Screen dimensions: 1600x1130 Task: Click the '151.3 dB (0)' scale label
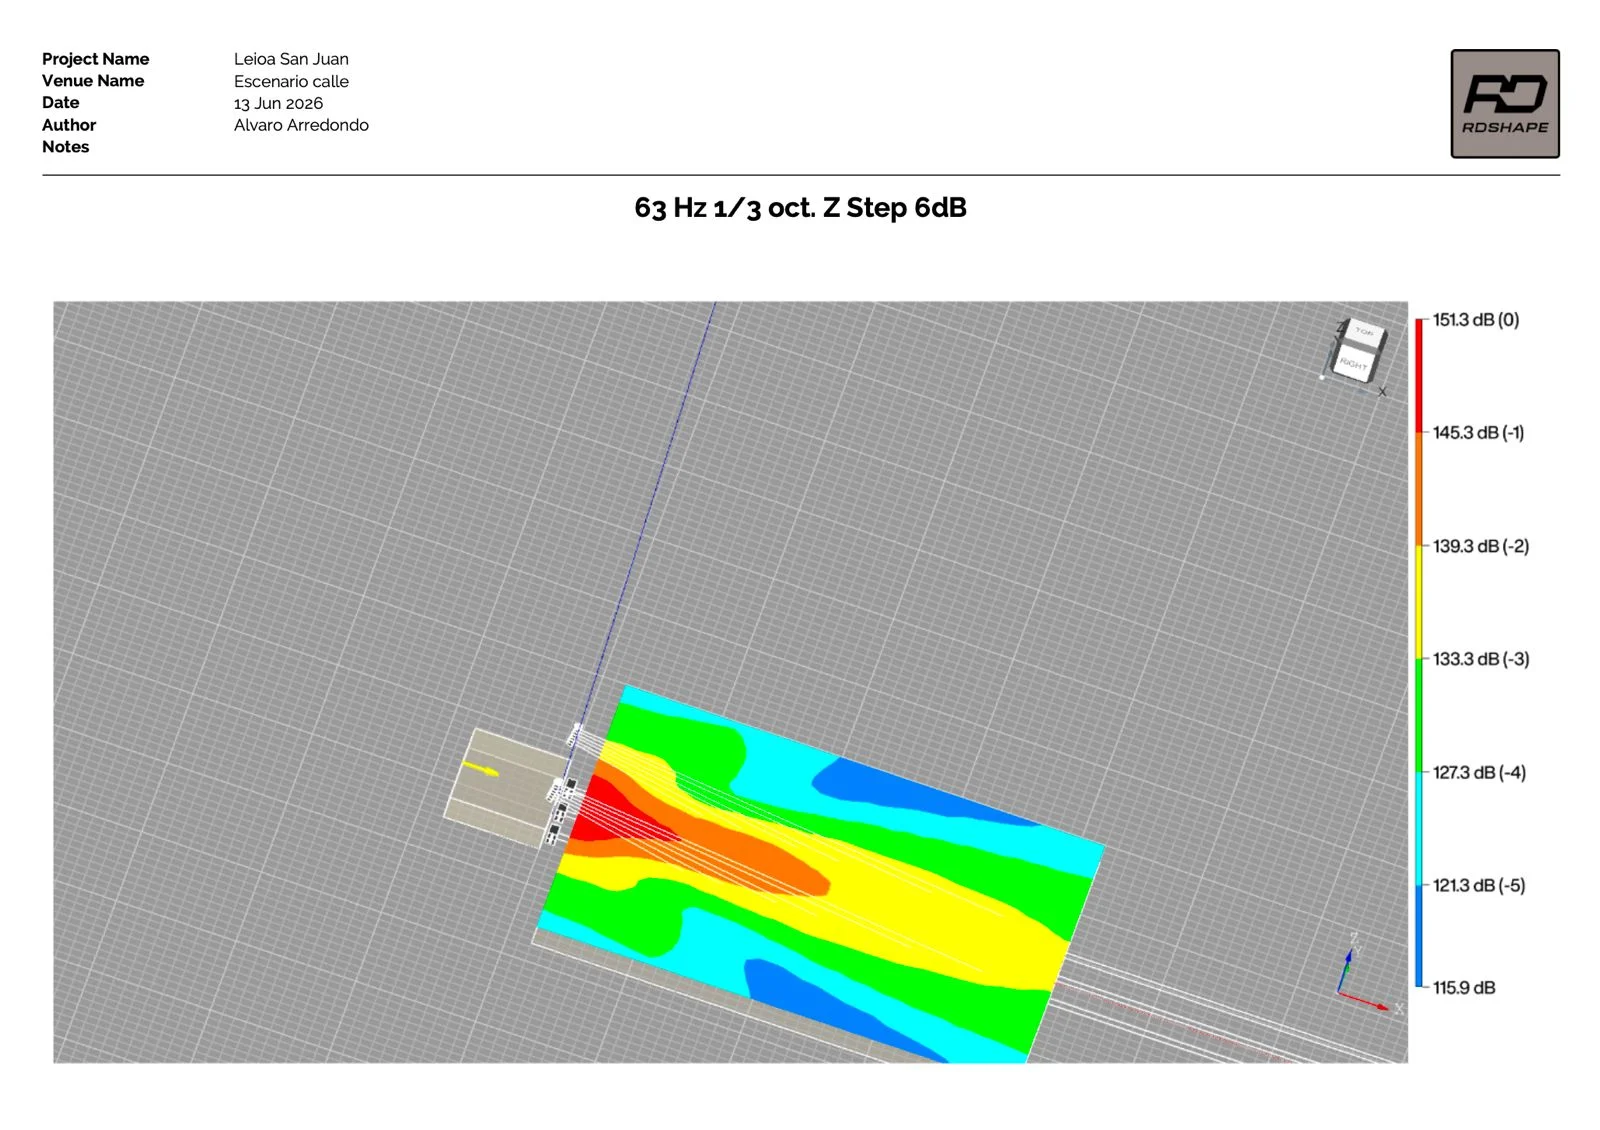[1476, 320]
